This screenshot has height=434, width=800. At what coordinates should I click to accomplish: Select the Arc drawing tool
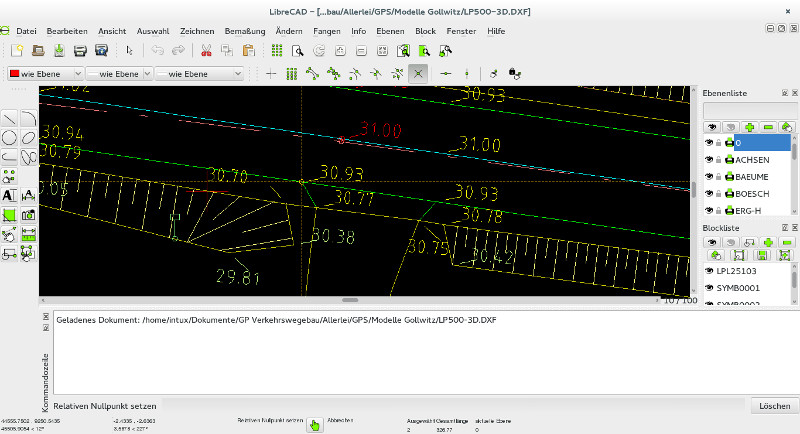click(x=29, y=118)
